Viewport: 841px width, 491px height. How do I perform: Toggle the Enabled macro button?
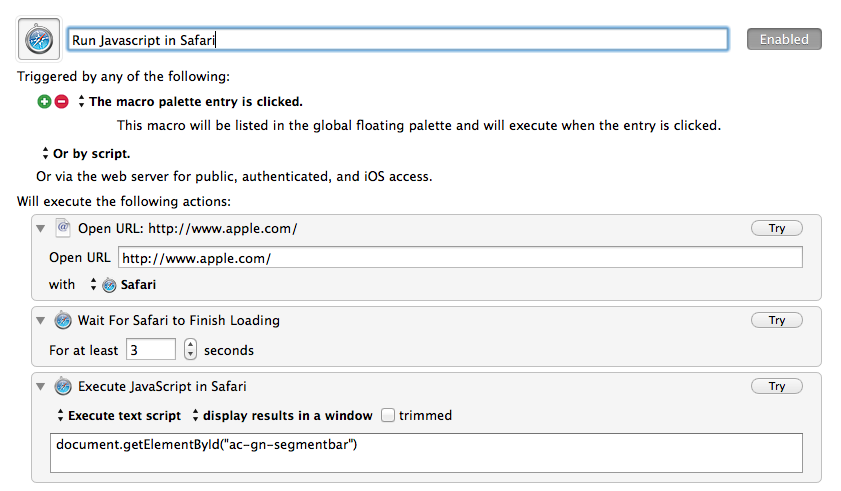click(x=784, y=39)
